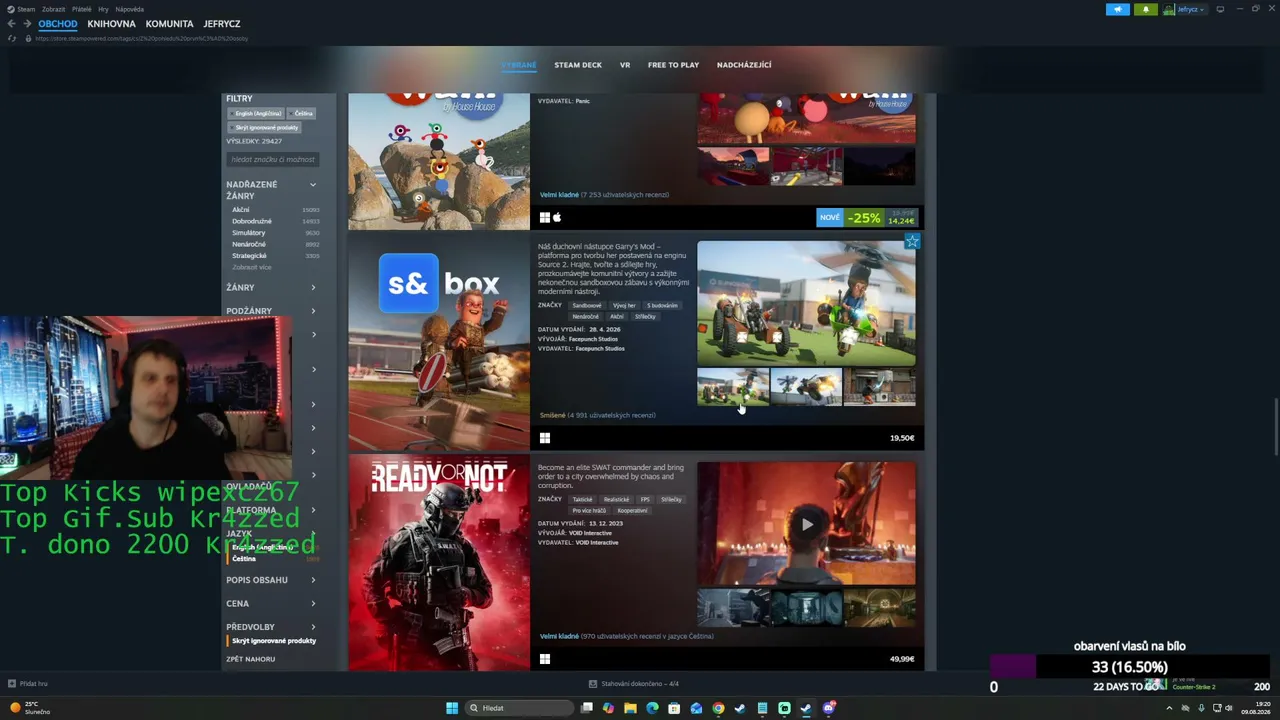Image resolution: width=1280 pixels, height=720 pixels.
Task: Open the Steam announcements megaphone button
Action: click(1117, 9)
